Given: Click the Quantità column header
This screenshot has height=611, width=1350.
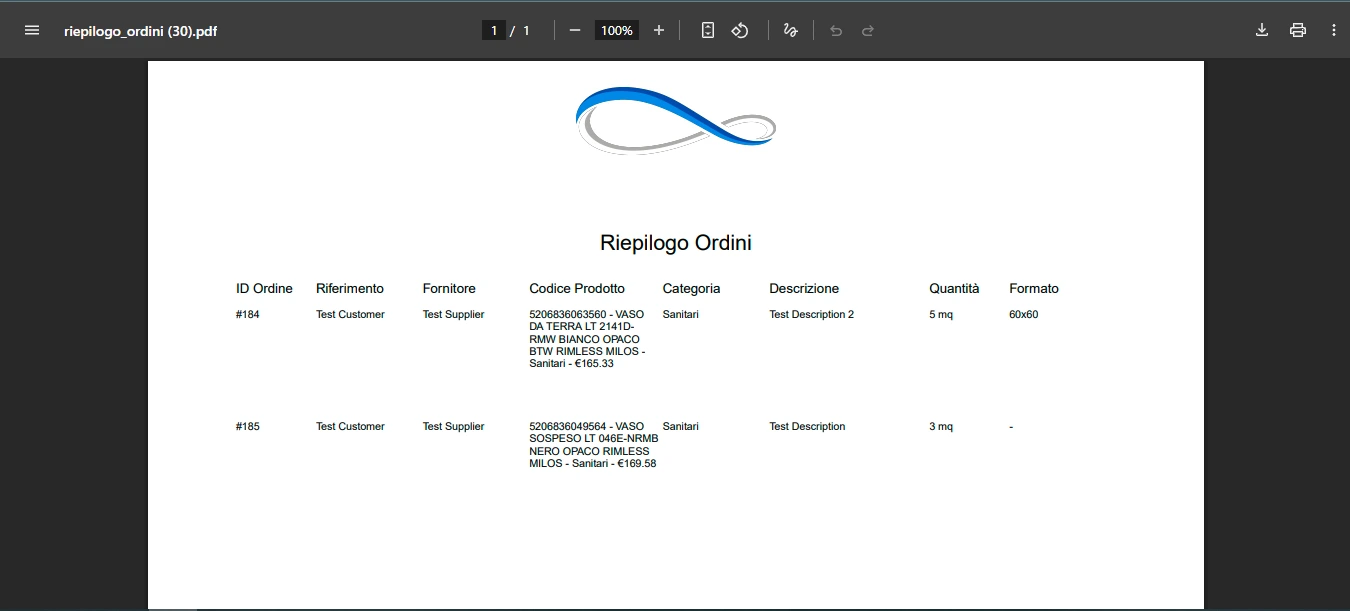Looking at the screenshot, I should click(x=954, y=288).
